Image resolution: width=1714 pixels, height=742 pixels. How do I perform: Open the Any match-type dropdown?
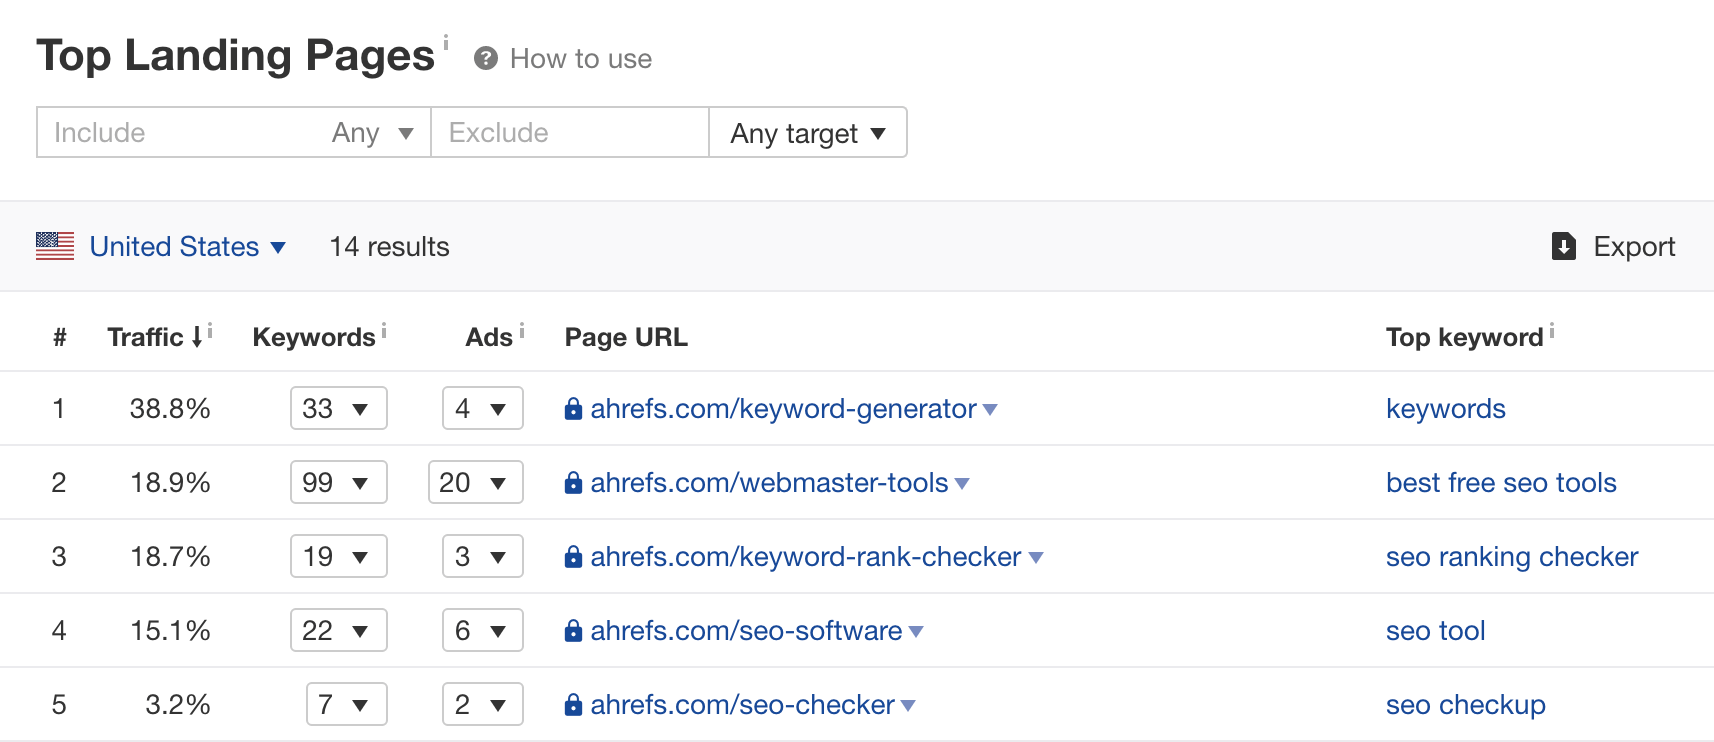tap(372, 133)
